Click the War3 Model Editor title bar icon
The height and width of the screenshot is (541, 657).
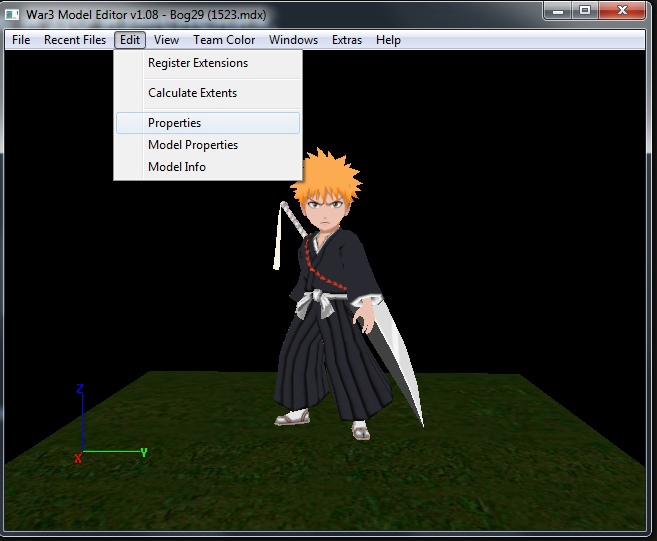tap(12, 15)
